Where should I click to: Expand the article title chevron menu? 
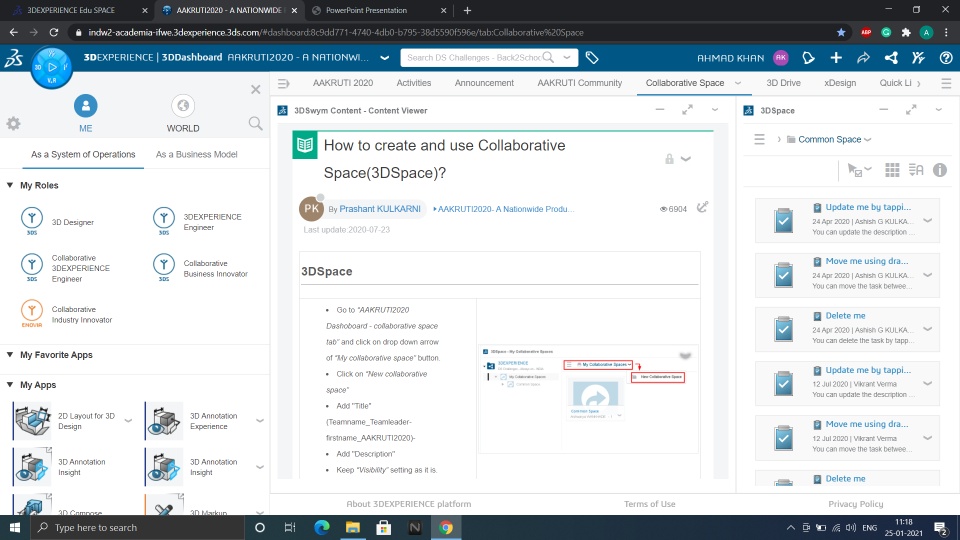(686, 159)
